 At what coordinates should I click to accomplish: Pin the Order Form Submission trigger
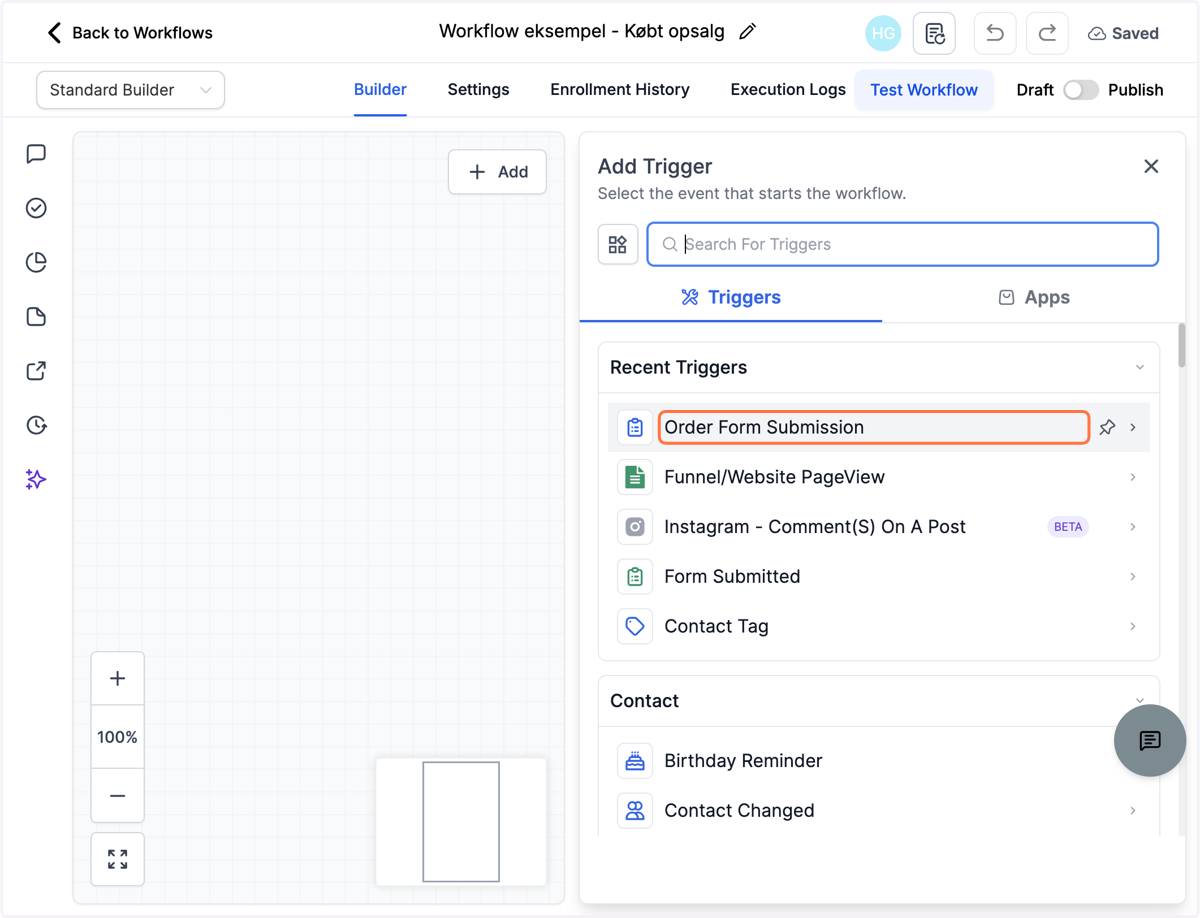1107,427
